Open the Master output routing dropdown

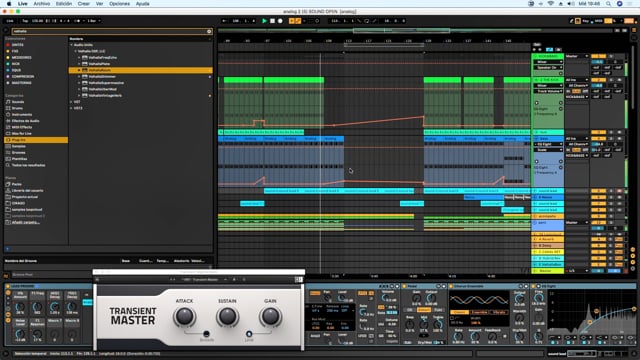pos(577,56)
